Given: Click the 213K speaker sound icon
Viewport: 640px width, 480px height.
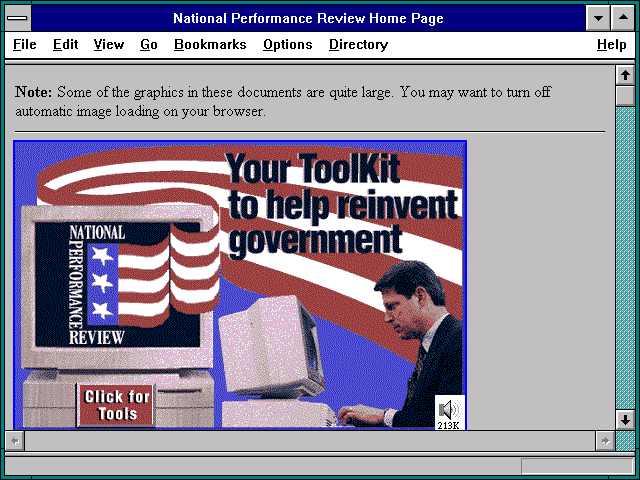Looking at the screenshot, I should [450, 412].
